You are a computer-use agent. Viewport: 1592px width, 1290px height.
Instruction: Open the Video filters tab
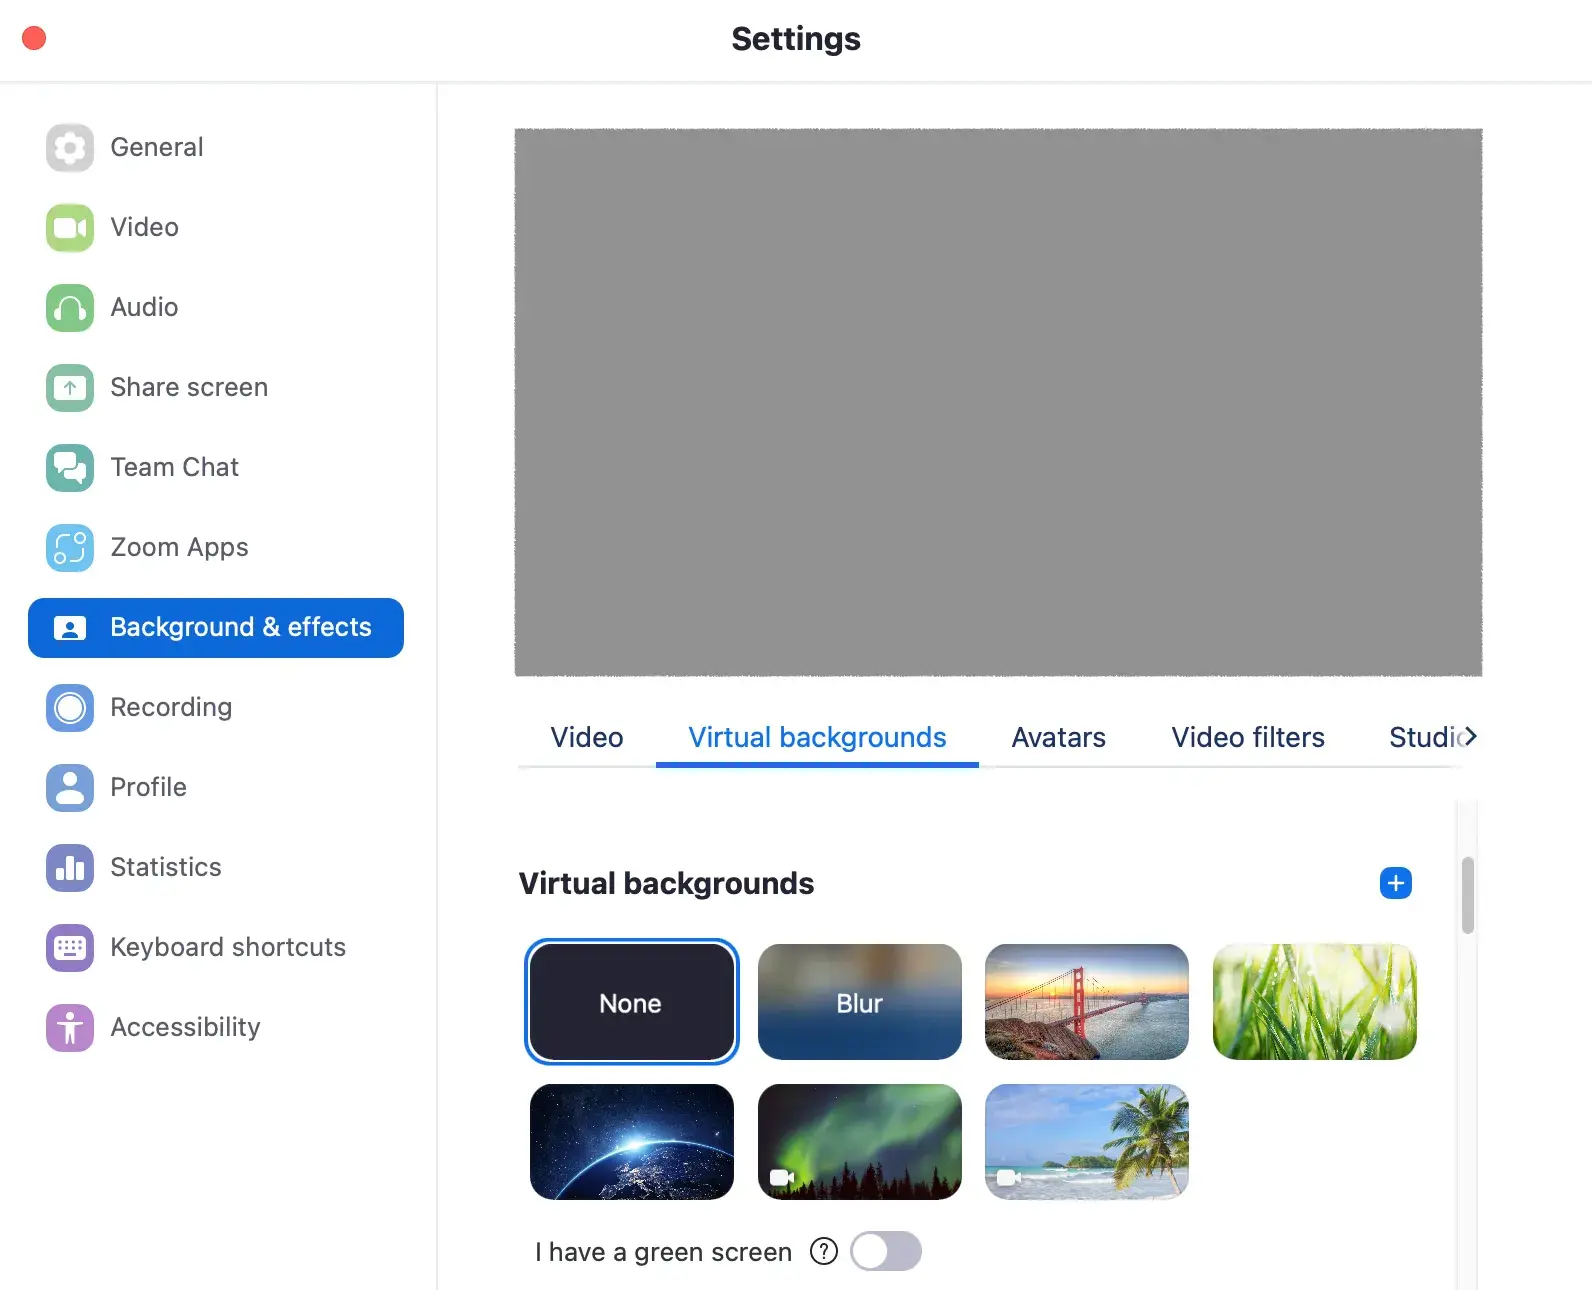click(x=1248, y=737)
